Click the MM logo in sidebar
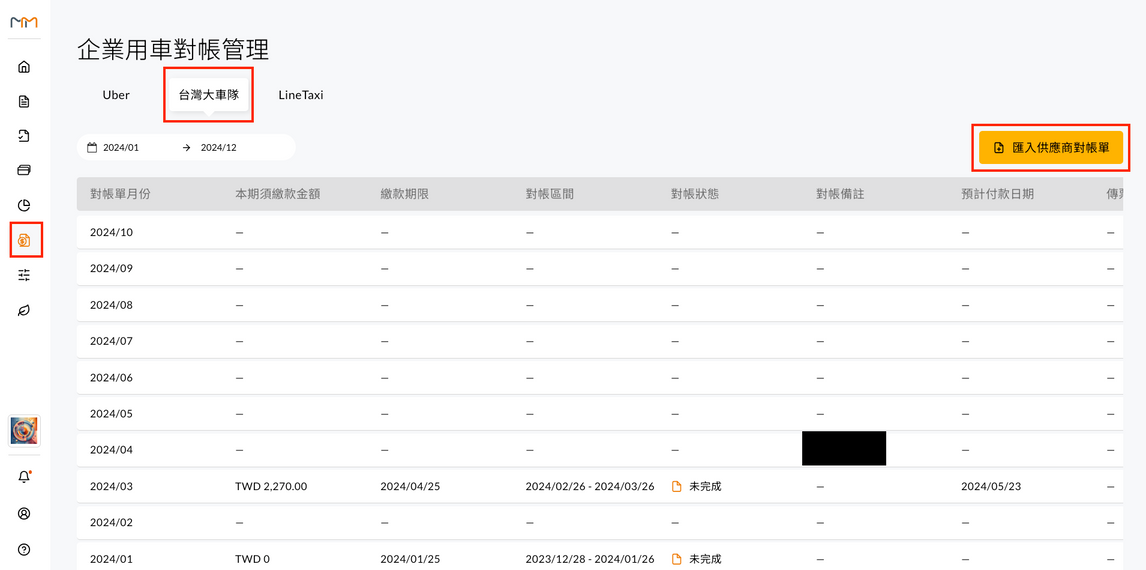The width and height of the screenshot is (1146, 570). [24, 23]
